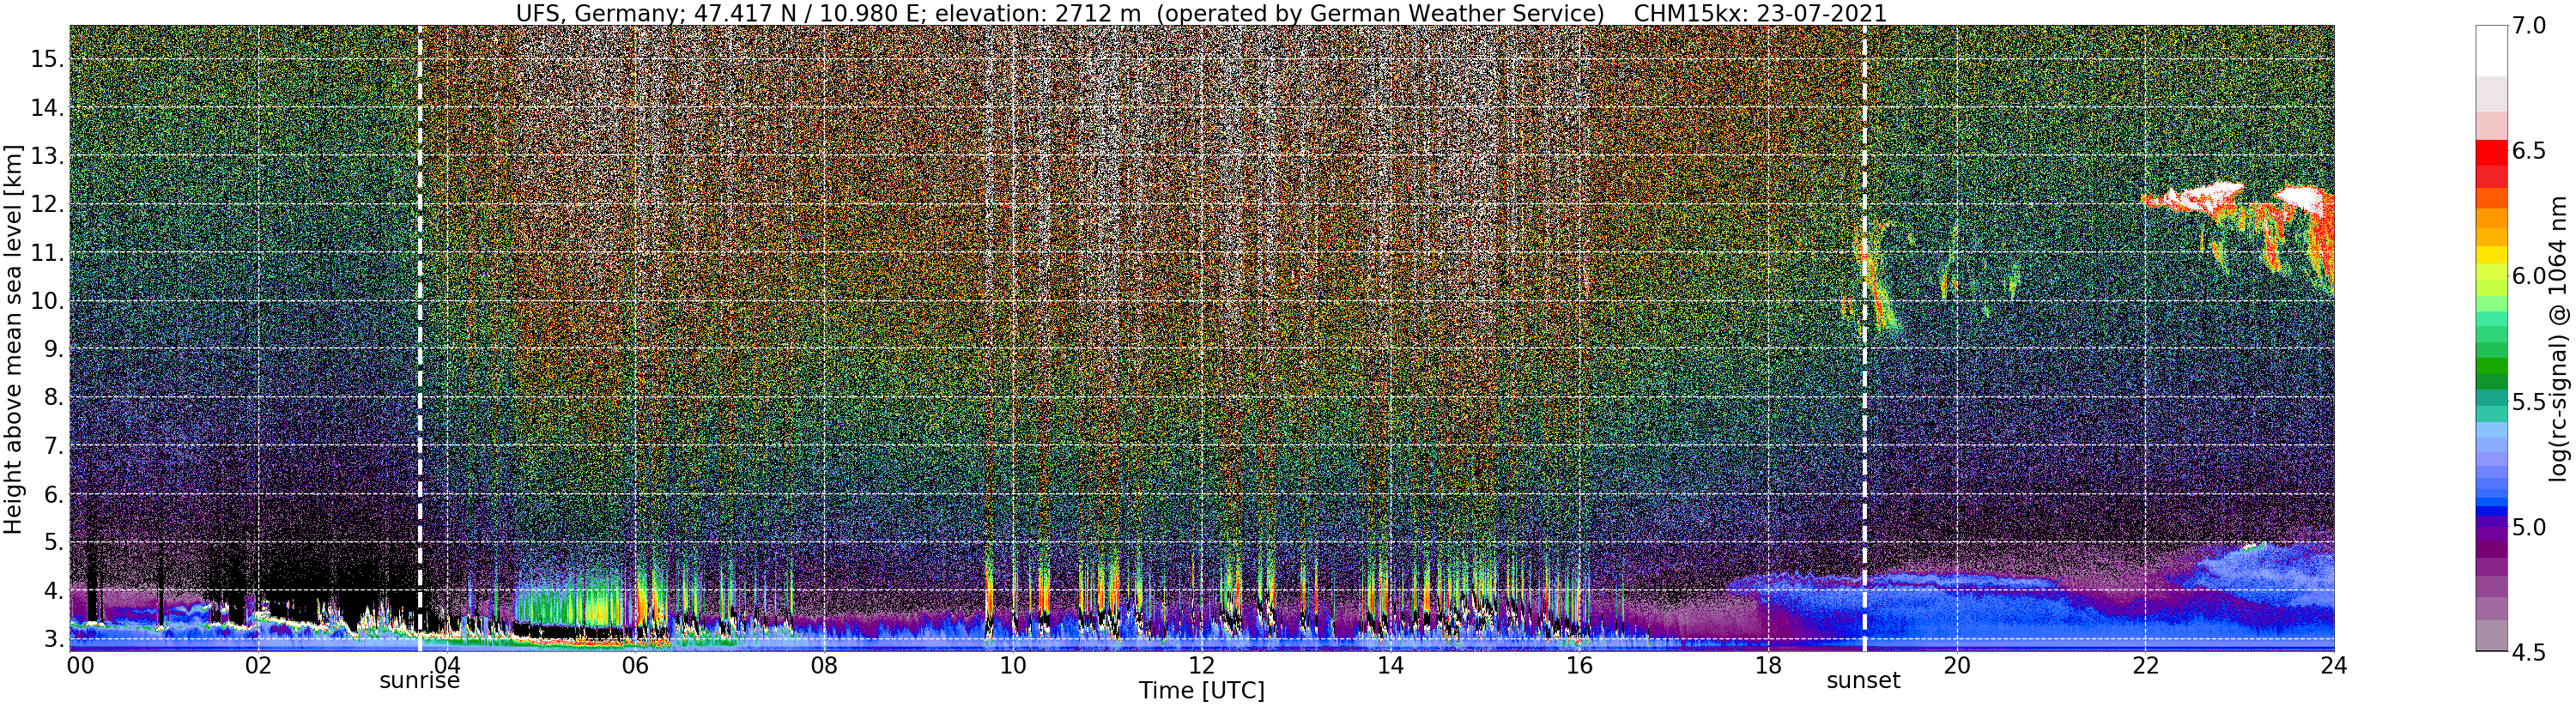The width and height of the screenshot is (2576, 707).
Task: Click the '14' time axis tick label
Action: click(1390, 665)
